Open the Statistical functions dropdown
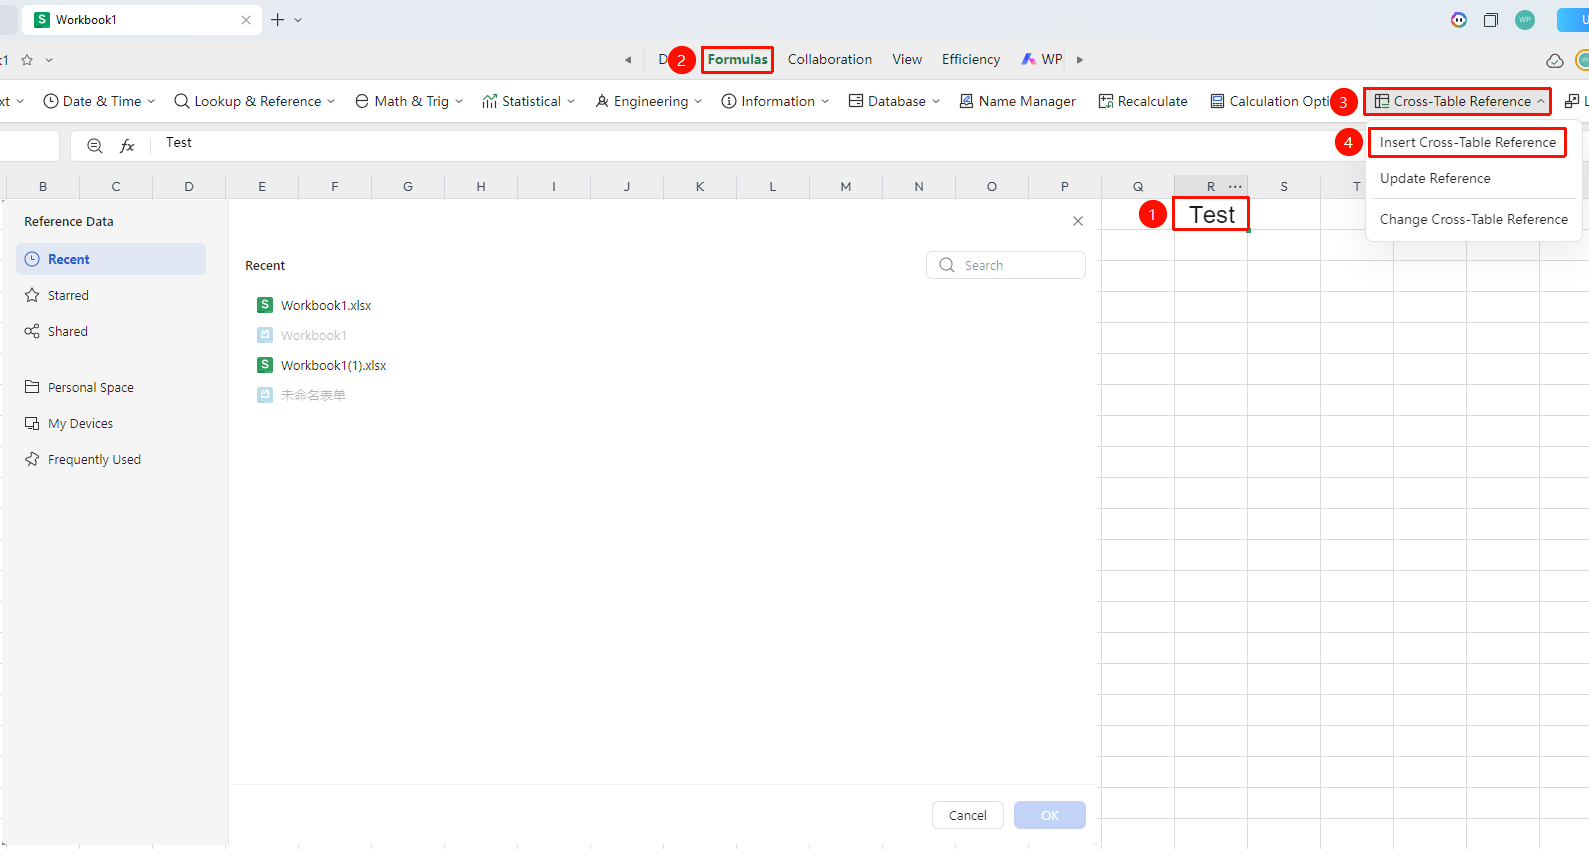 coord(528,101)
